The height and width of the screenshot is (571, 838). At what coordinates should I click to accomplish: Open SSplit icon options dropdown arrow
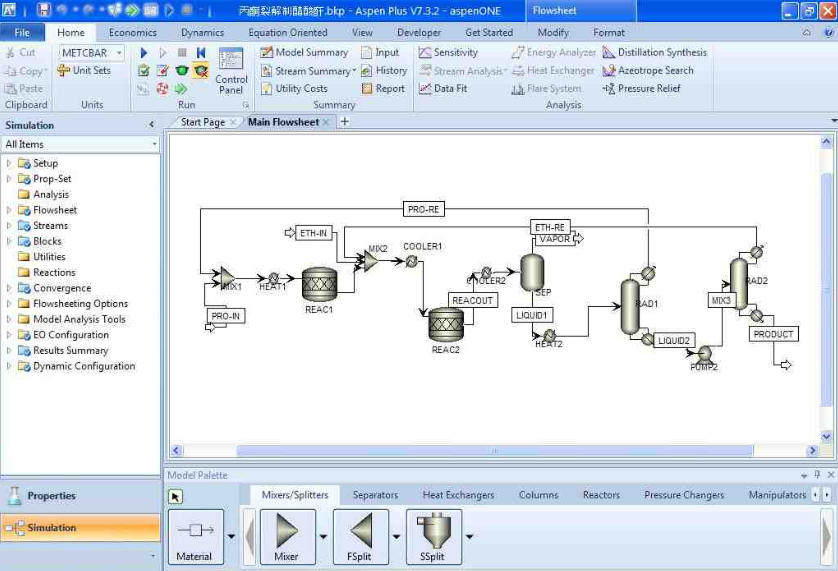[x=469, y=536]
